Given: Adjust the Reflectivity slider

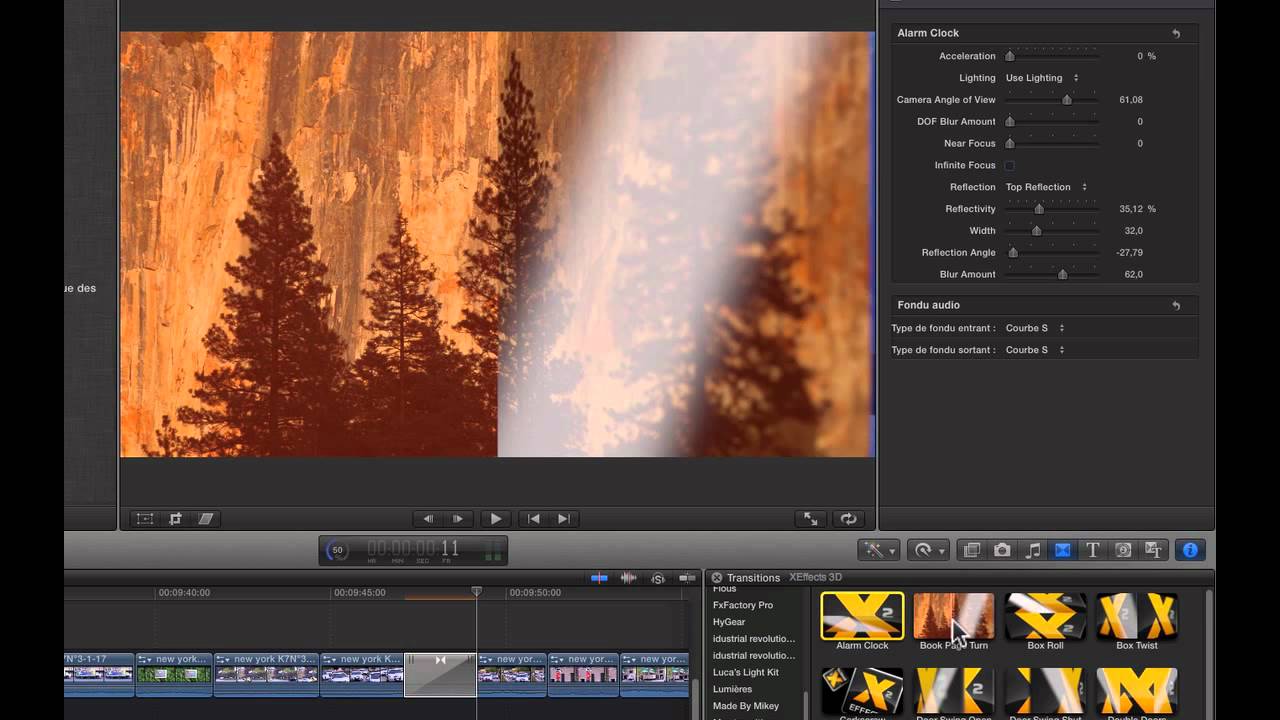Looking at the screenshot, I should [x=1039, y=209].
